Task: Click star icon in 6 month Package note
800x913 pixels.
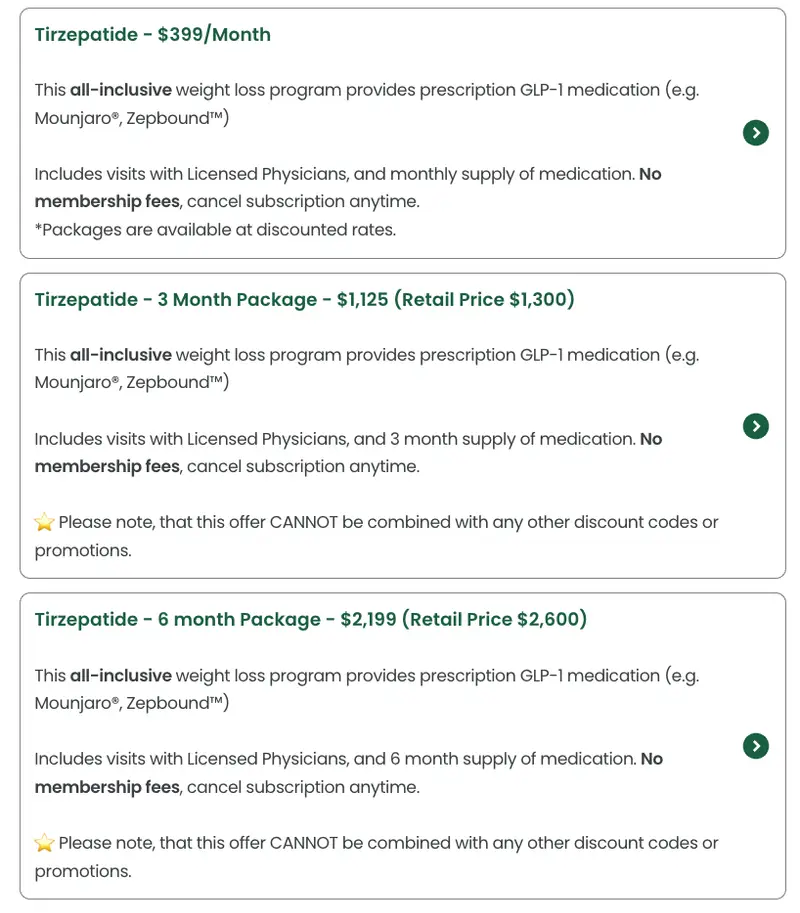Action: [44, 843]
